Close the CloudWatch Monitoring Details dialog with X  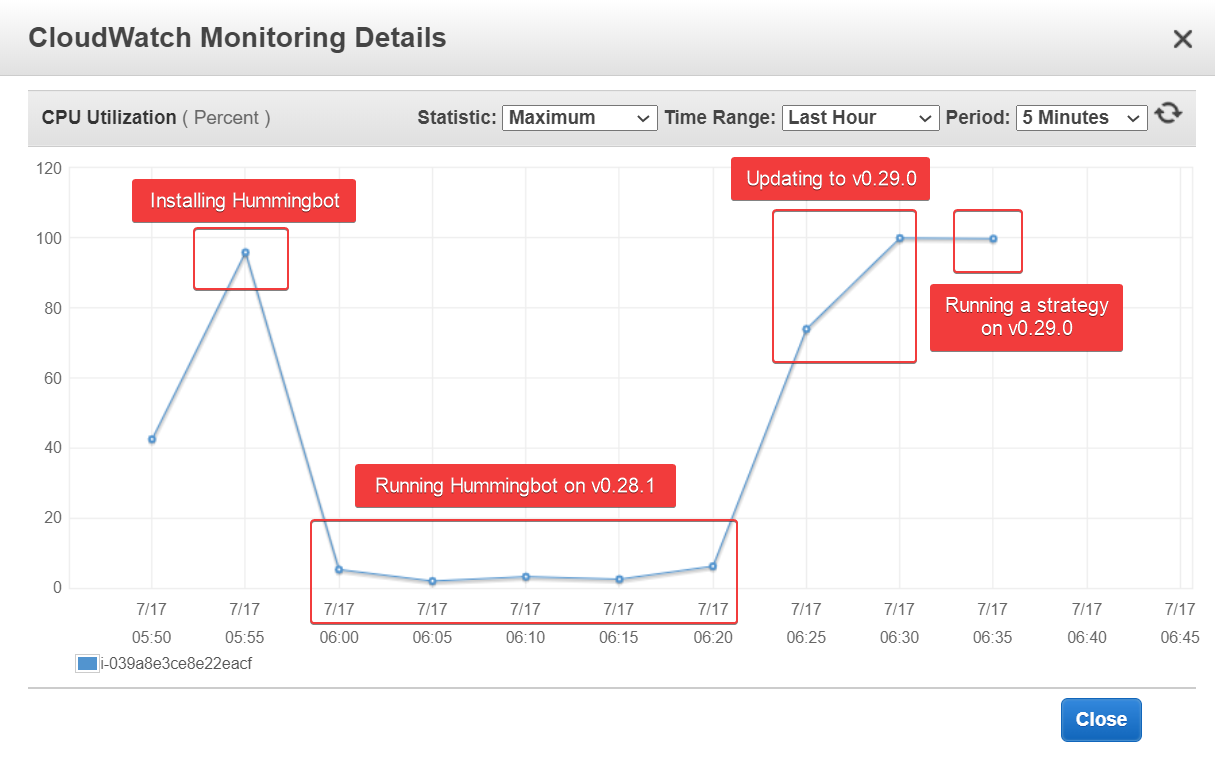point(1182,39)
